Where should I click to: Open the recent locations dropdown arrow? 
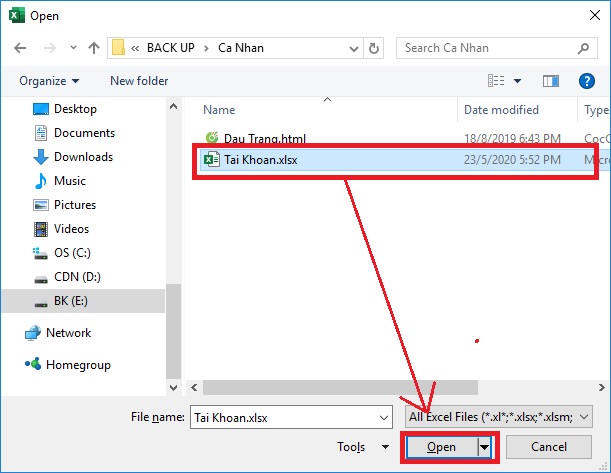(x=73, y=48)
